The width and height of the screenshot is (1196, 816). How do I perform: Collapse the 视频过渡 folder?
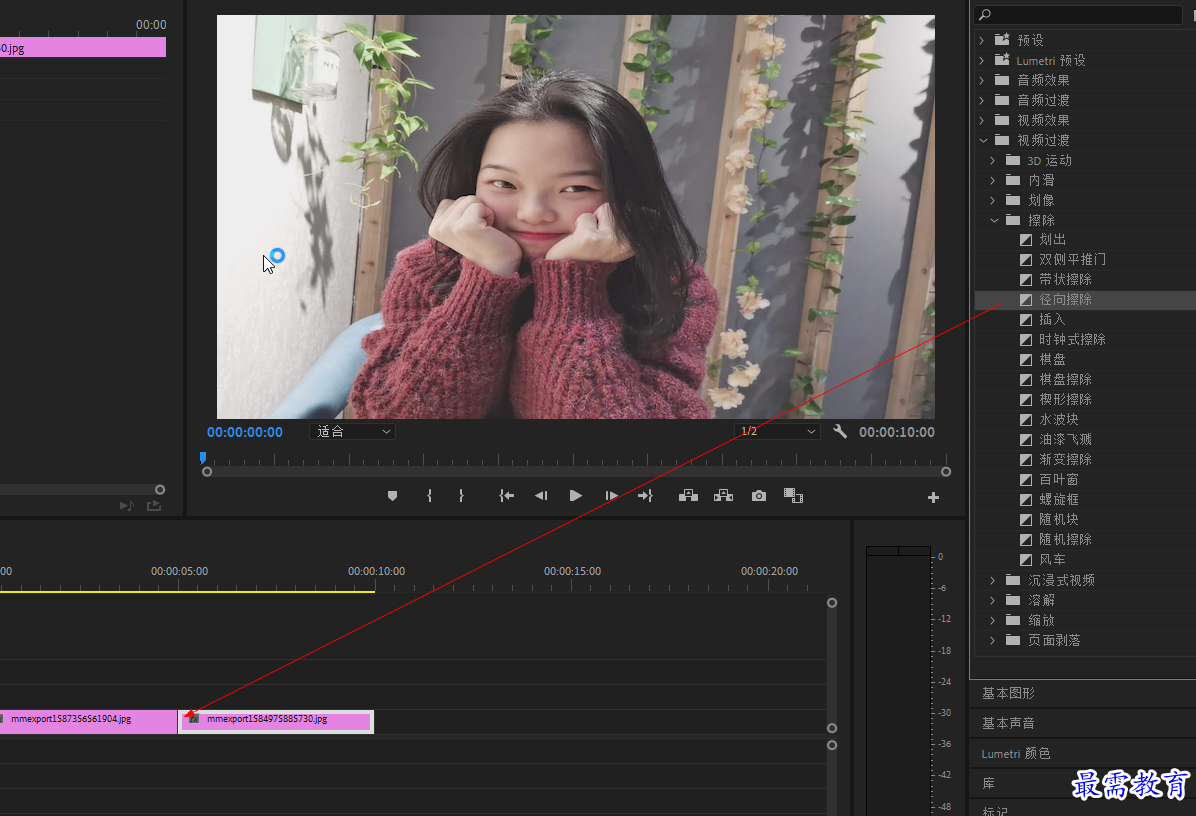(983, 140)
